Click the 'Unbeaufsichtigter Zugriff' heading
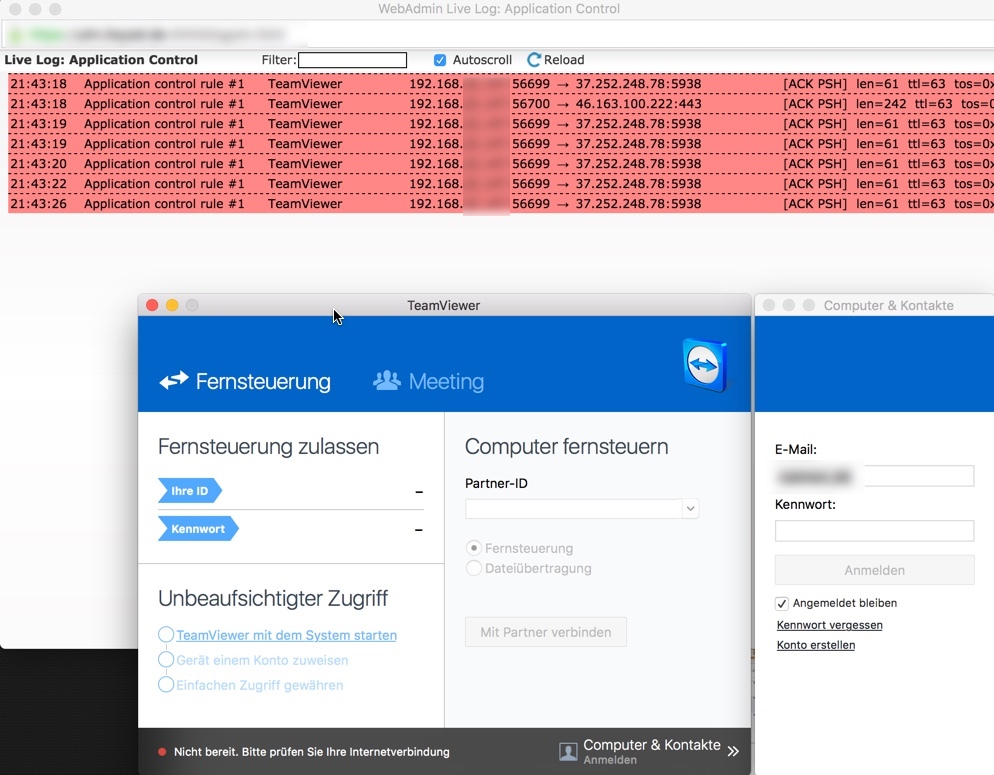994x775 pixels. coord(273,598)
